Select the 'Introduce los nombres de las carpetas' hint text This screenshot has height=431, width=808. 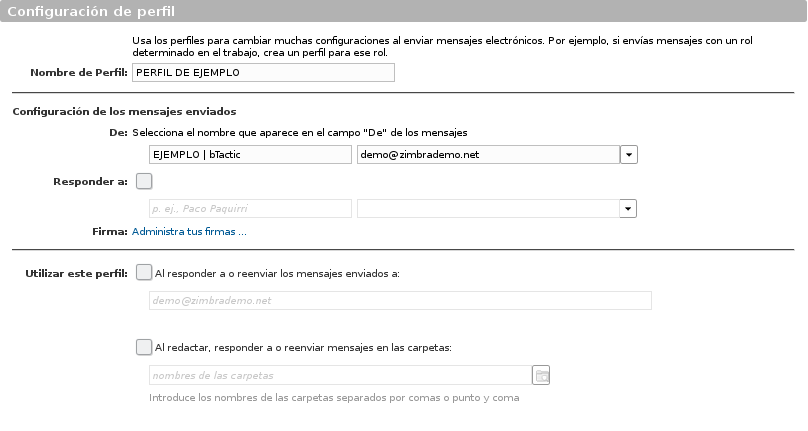pos(334,398)
